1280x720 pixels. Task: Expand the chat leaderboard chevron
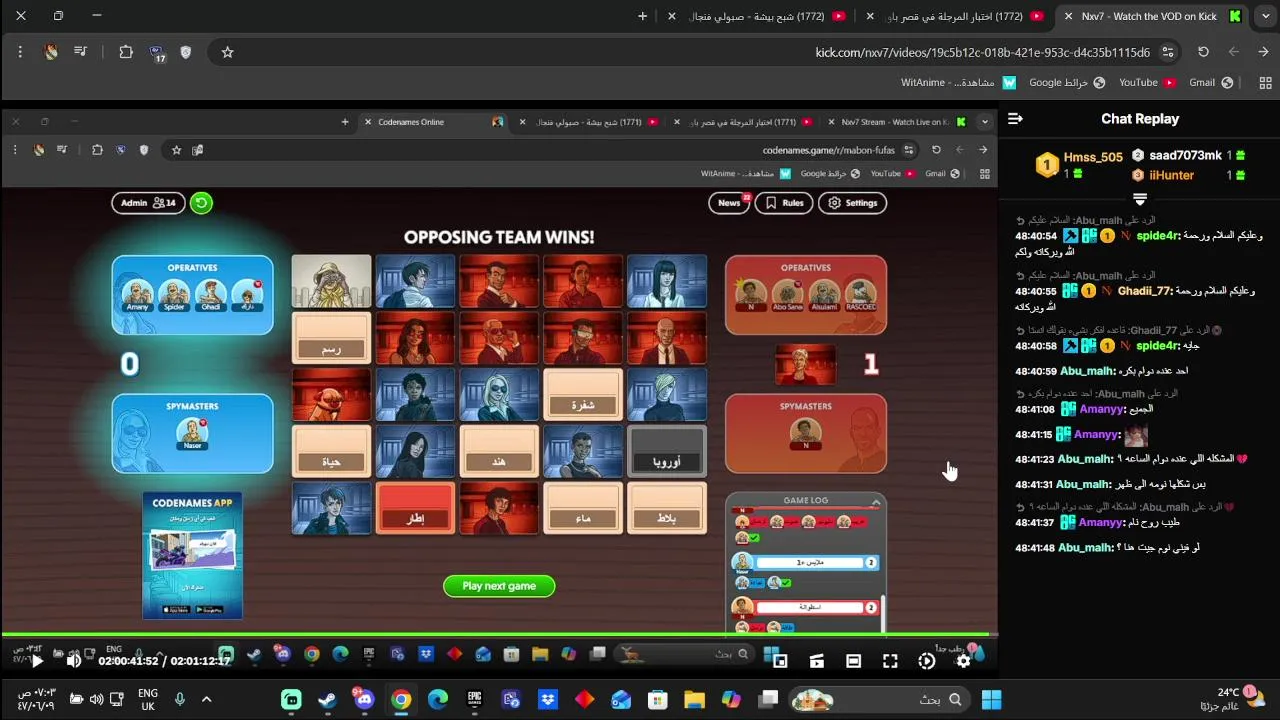(1139, 199)
